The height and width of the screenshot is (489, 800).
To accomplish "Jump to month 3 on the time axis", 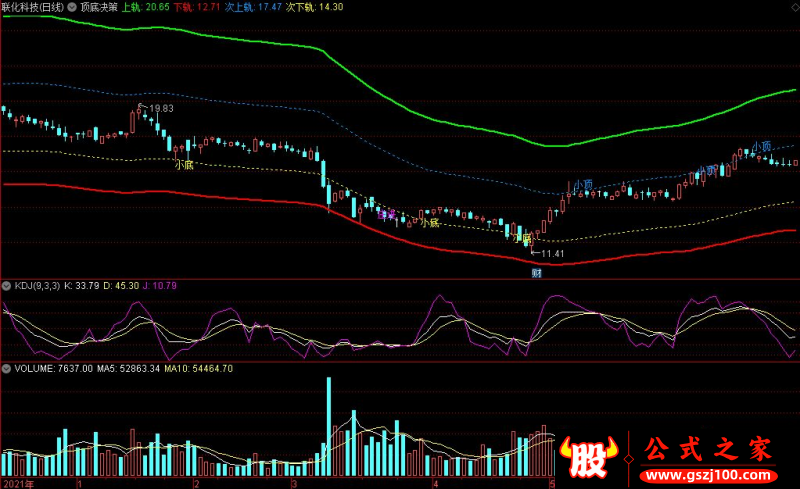I will click(294, 483).
